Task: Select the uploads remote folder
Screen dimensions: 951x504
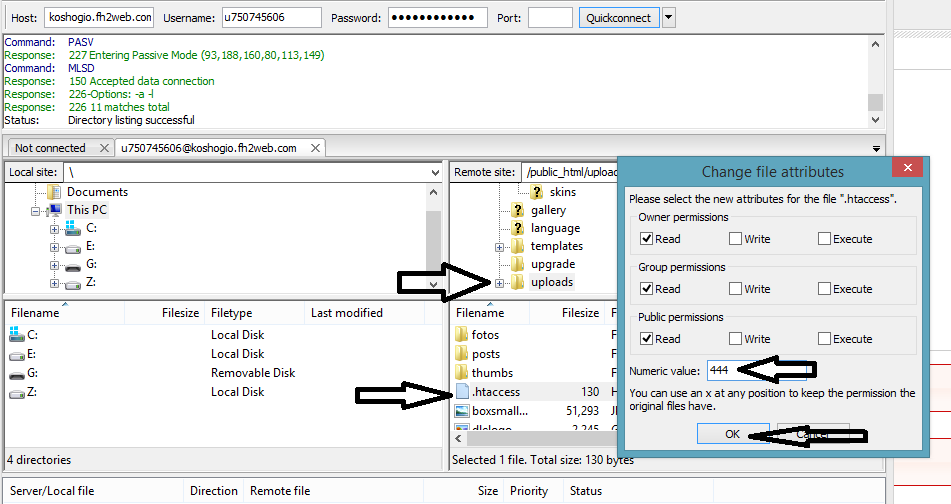Action: pyautogui.click(x=551, y=282)
